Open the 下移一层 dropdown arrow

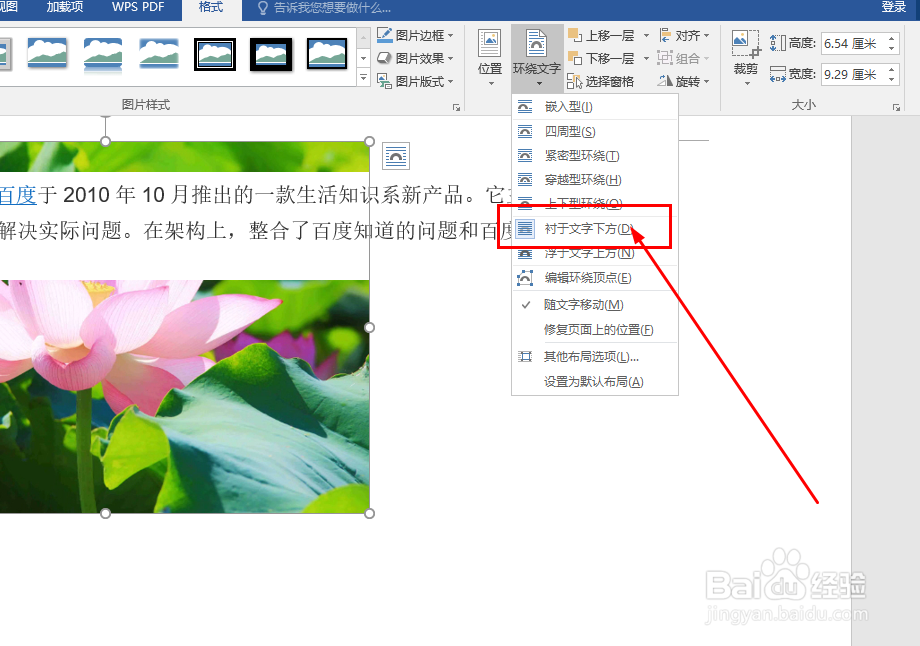click(646, 57)
